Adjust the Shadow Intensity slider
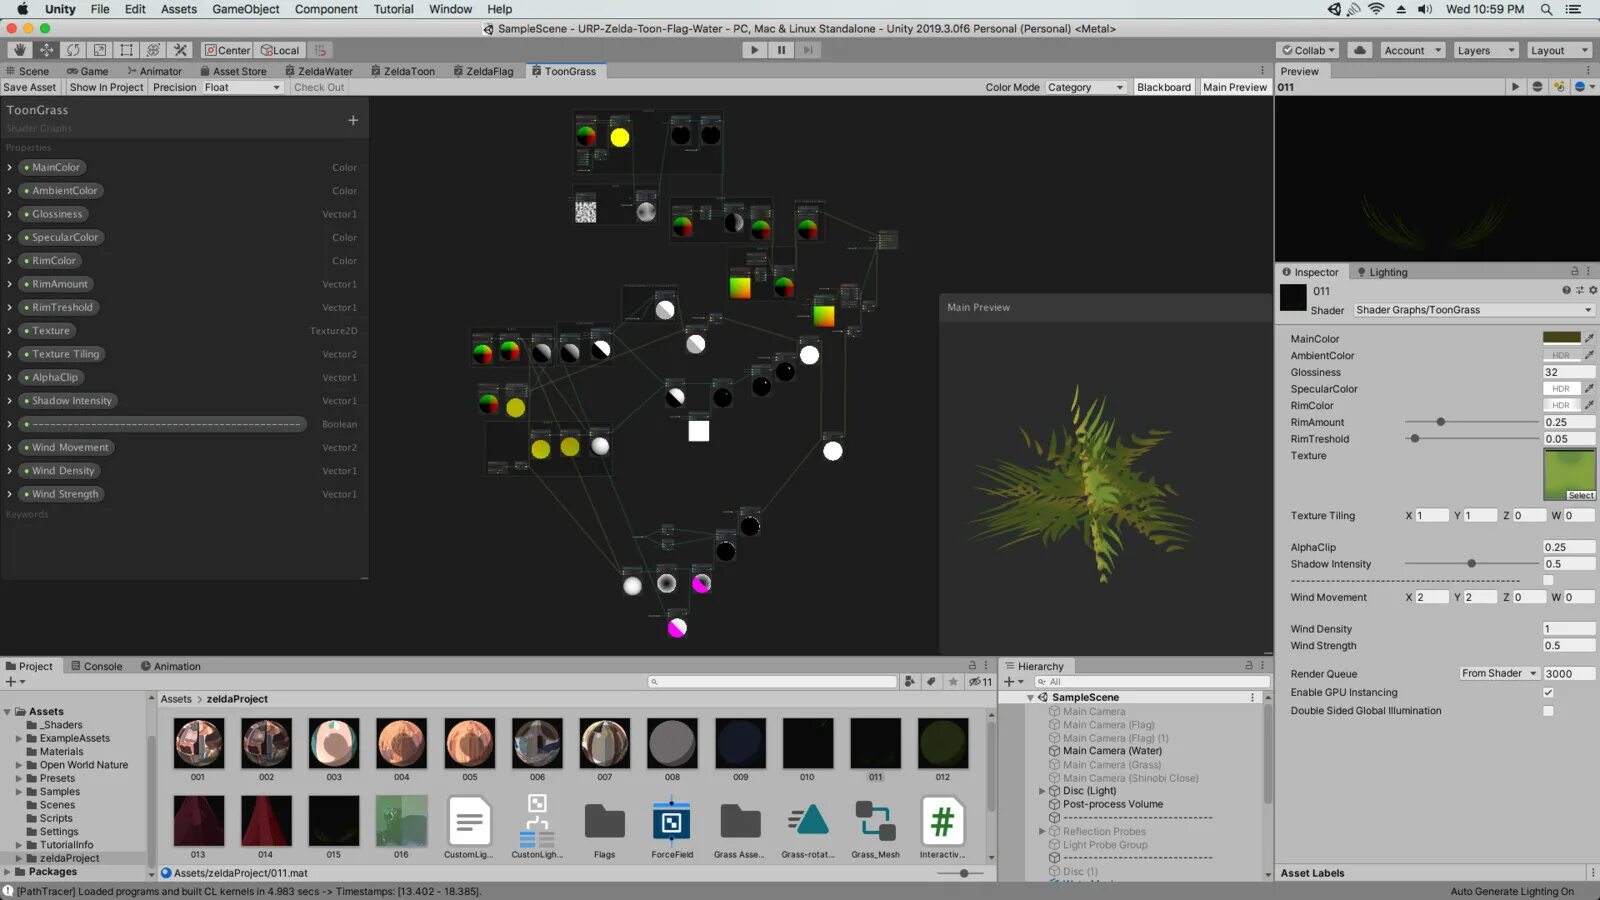The image size is (1600, 900). [1472, 564]
